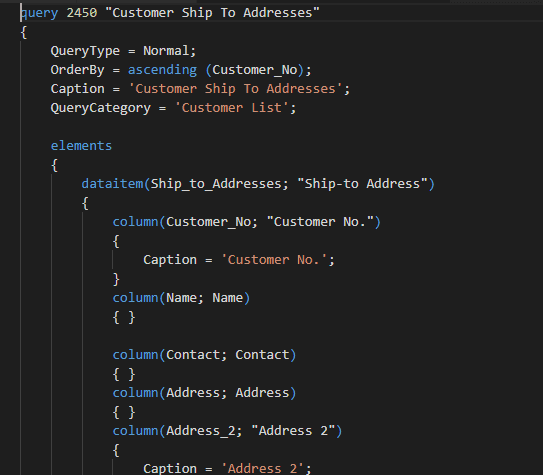543x475 pixels.
Task: Click the 'OrderBy' property name
Action: tap(77, 70)
